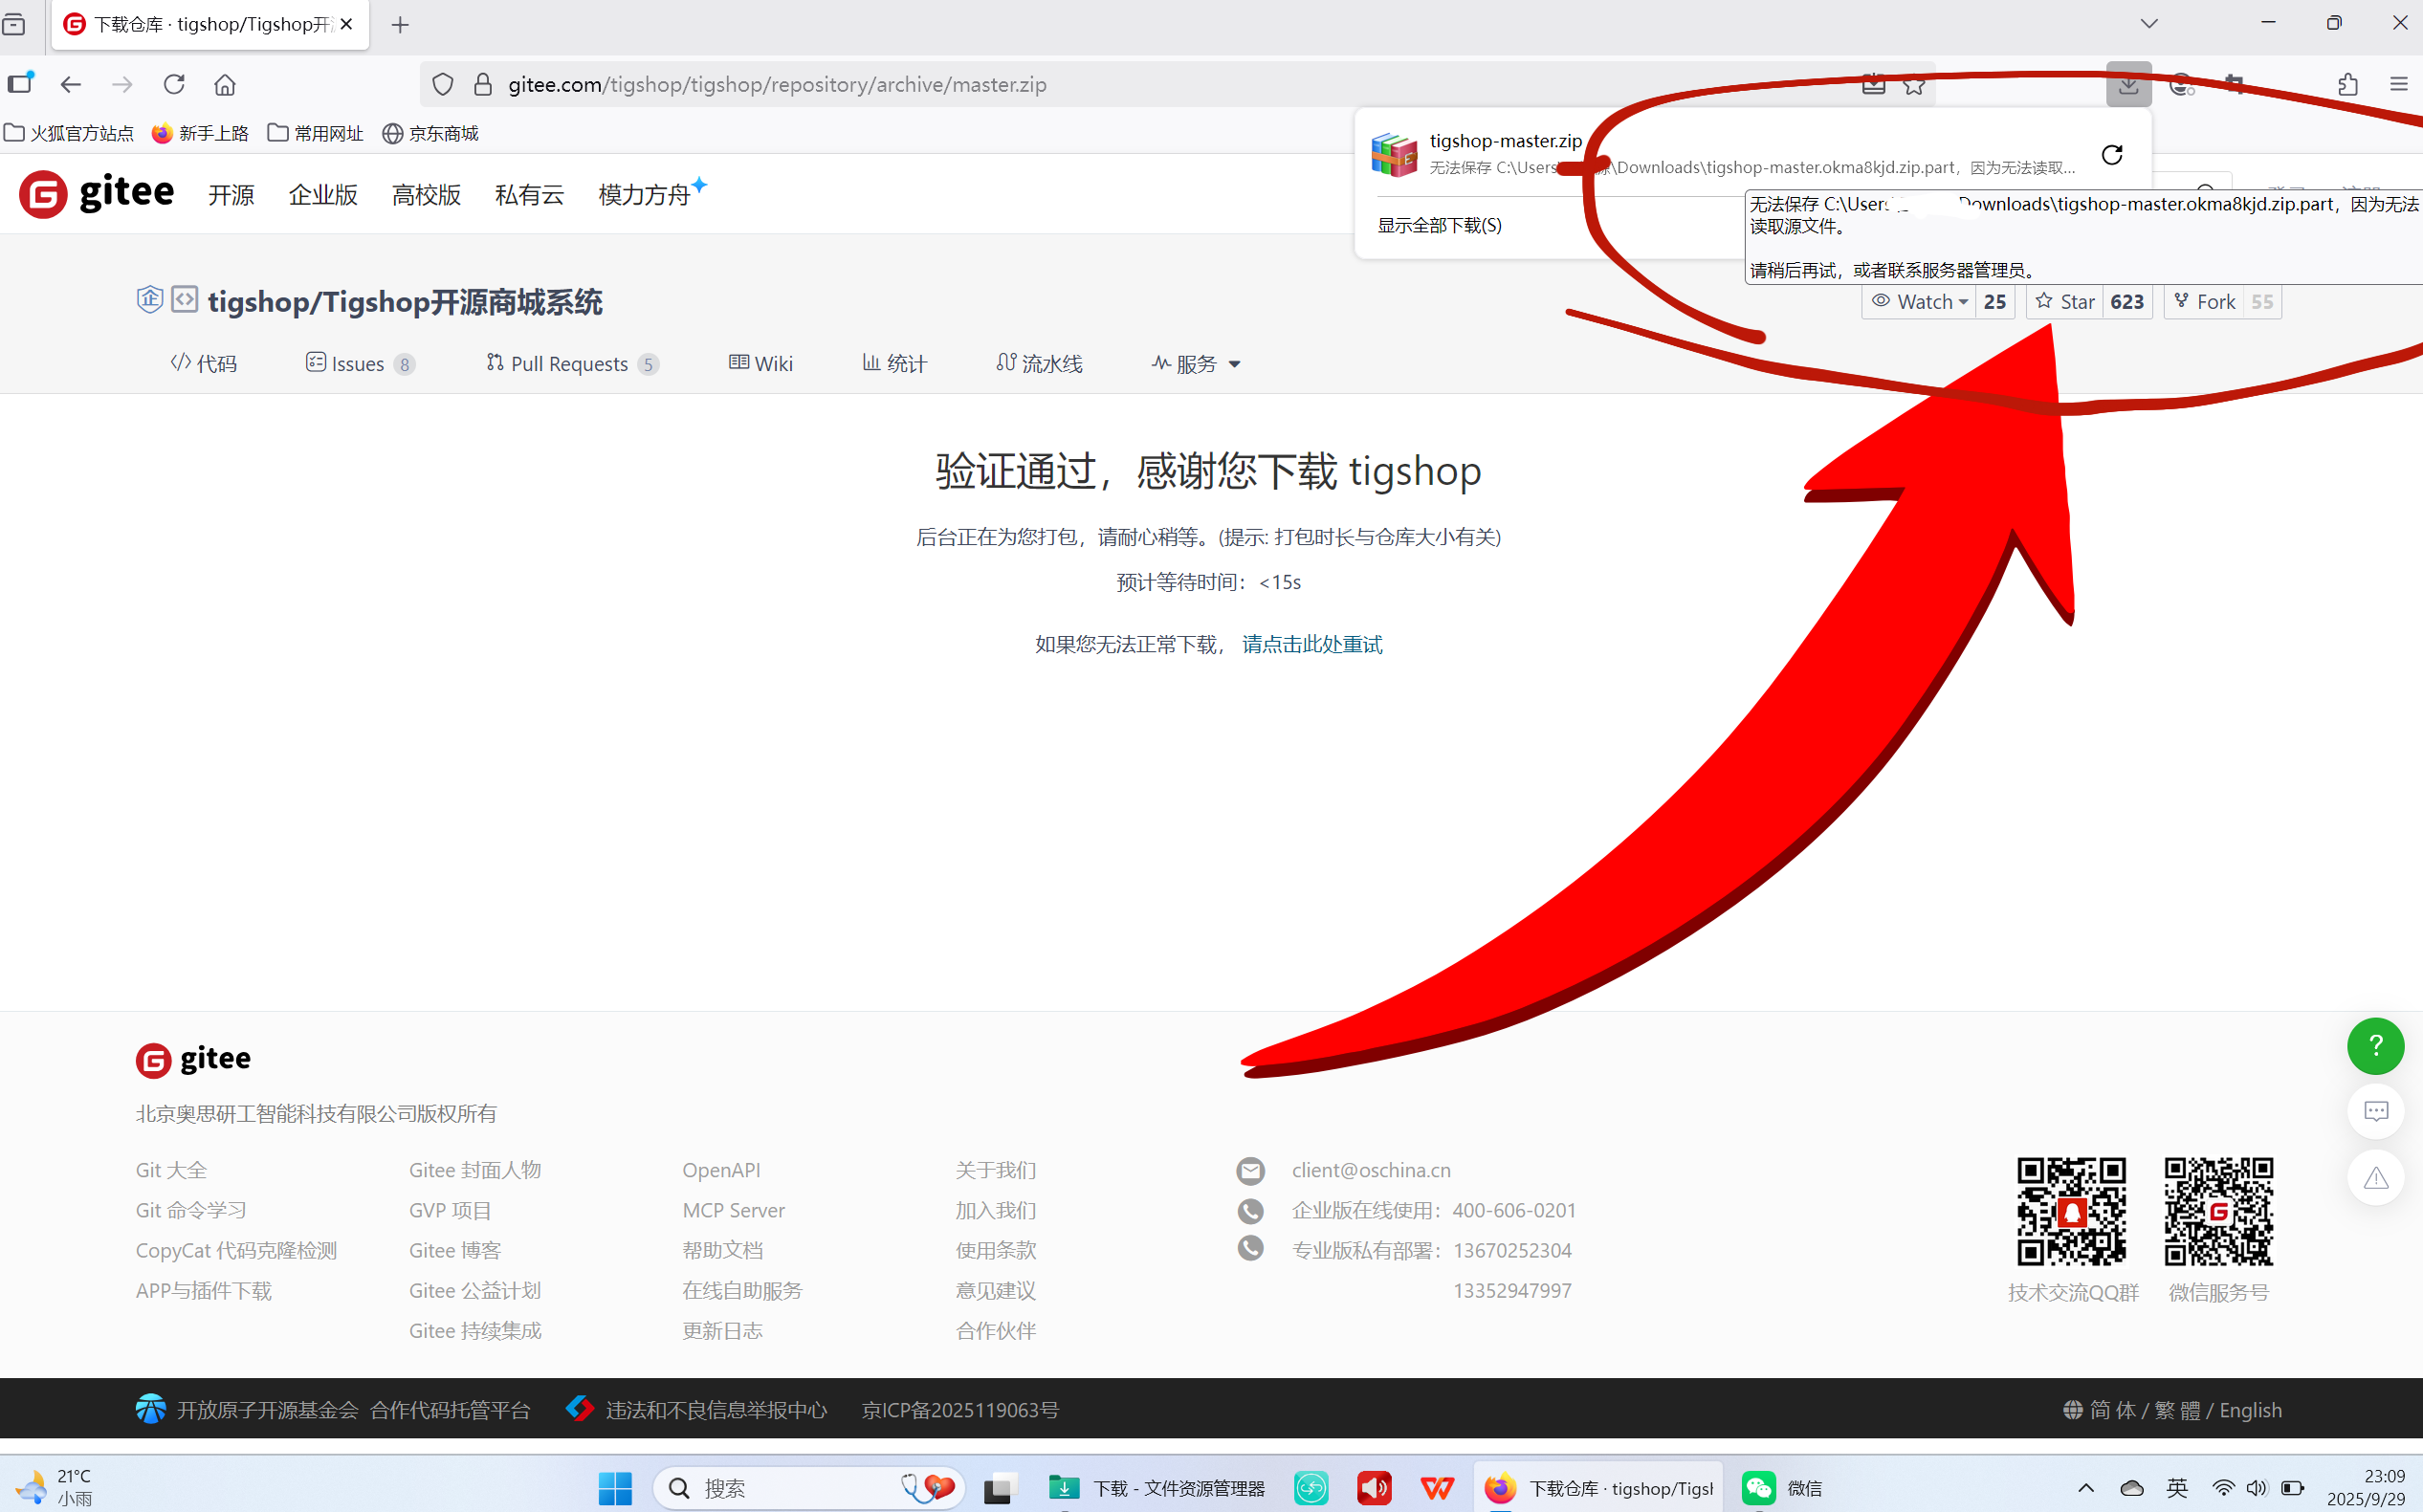Open the Firefox hamburger menu
This screenshot has height=1512, width=2423.
point(2398,84)
